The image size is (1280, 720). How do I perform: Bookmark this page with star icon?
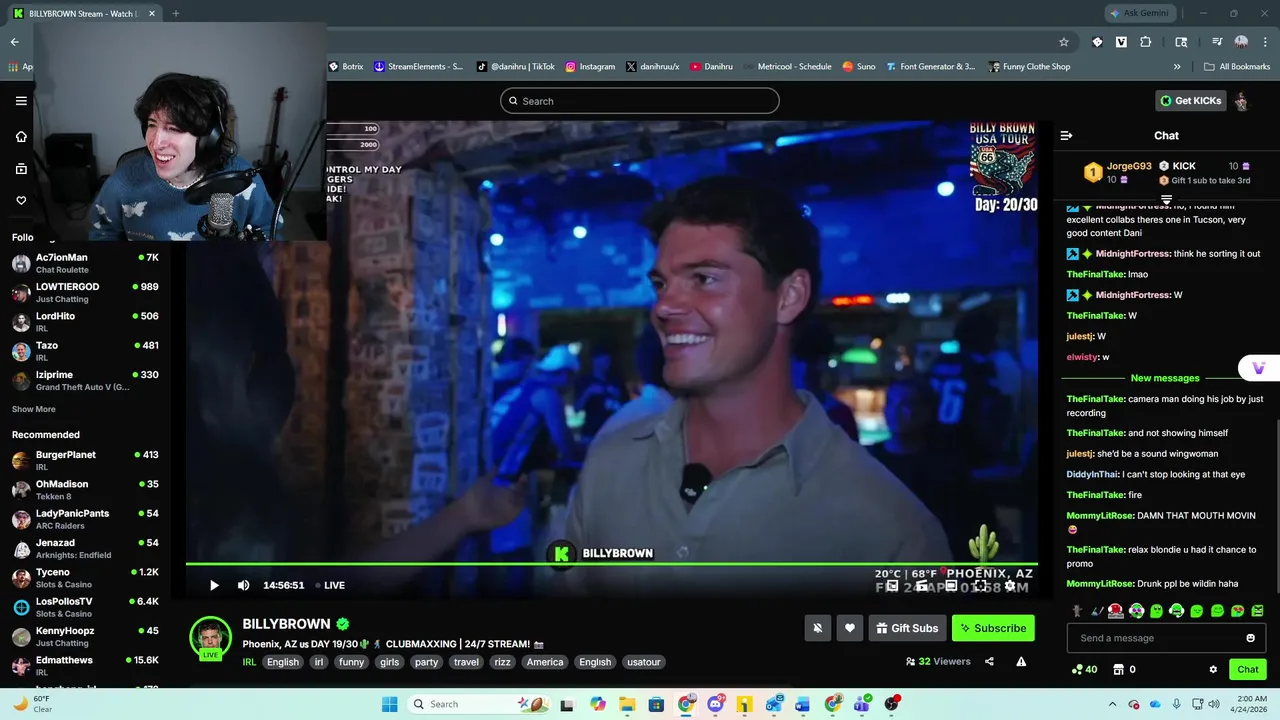point(1064,42)
